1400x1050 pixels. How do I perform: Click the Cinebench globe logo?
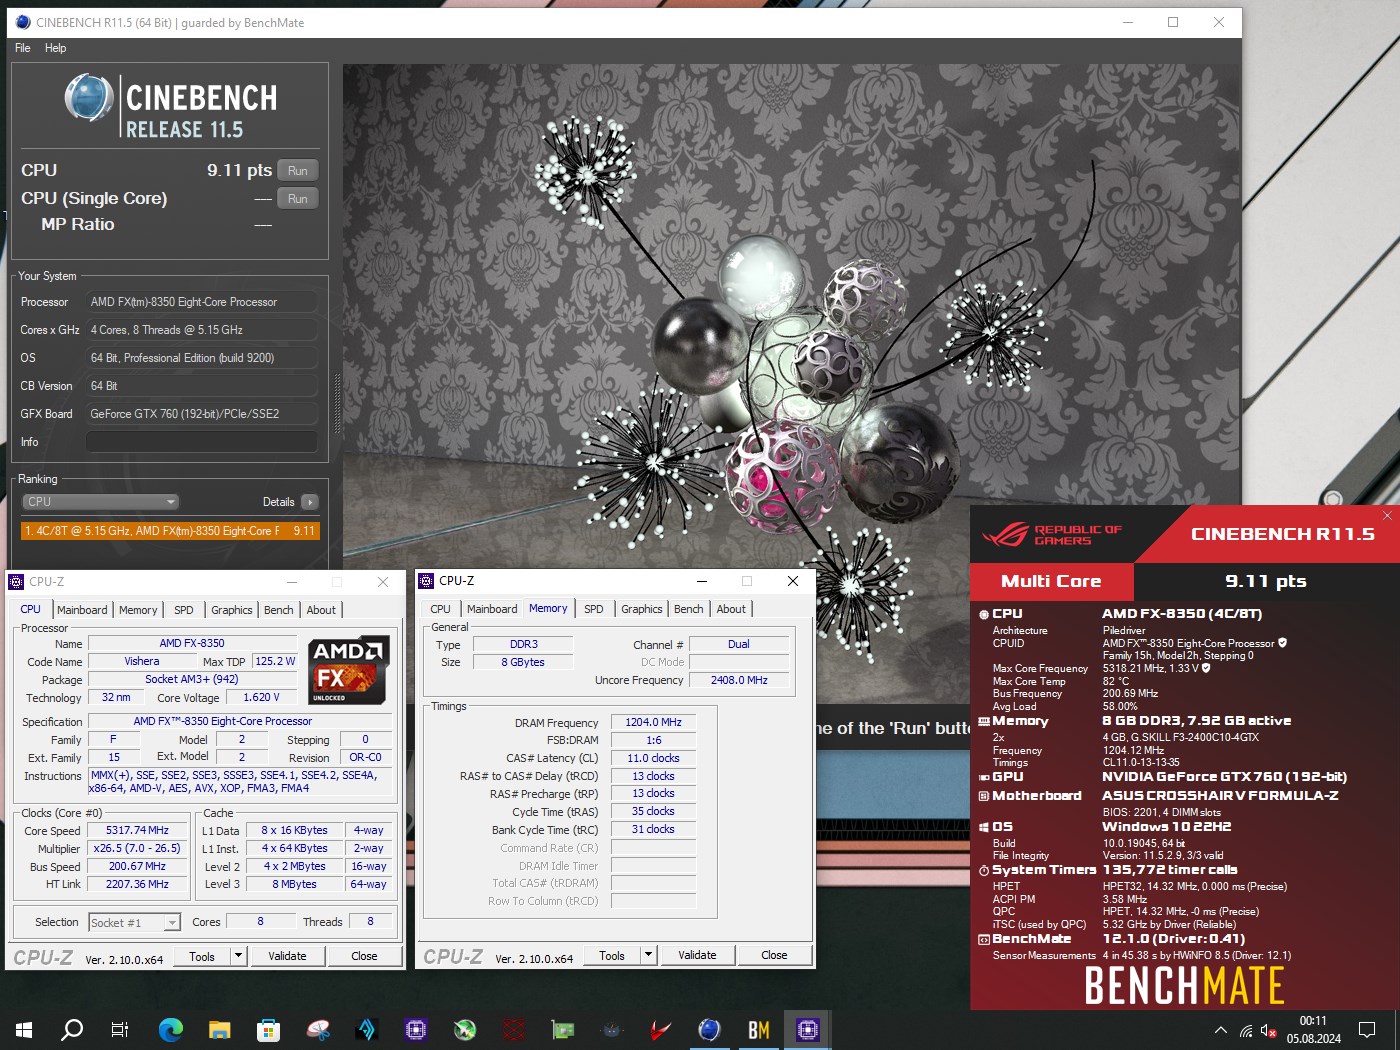[89, 98]
